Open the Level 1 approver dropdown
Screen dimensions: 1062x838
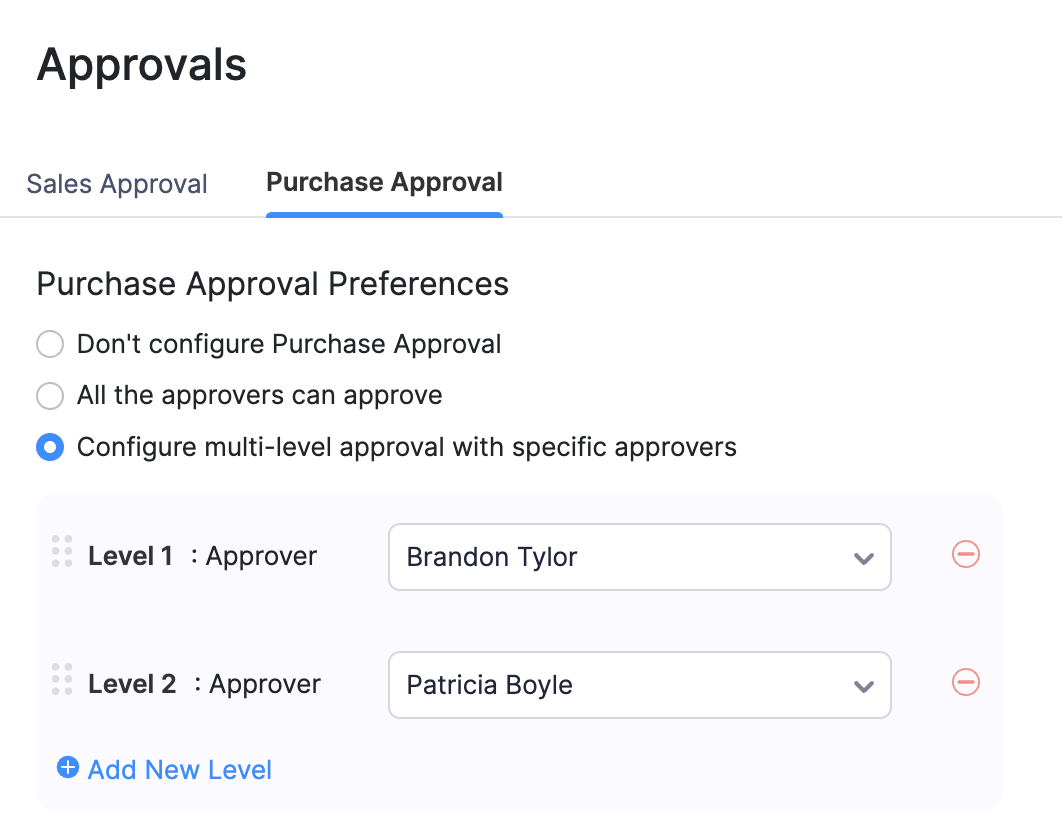click(639, 557)
